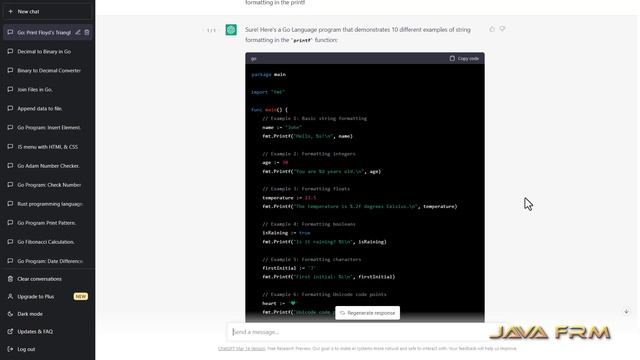Image resolution: width=640 pixels, height=360 pixels.
Task: Click the thumbs down icon on the response
Action: pos(502,29)
